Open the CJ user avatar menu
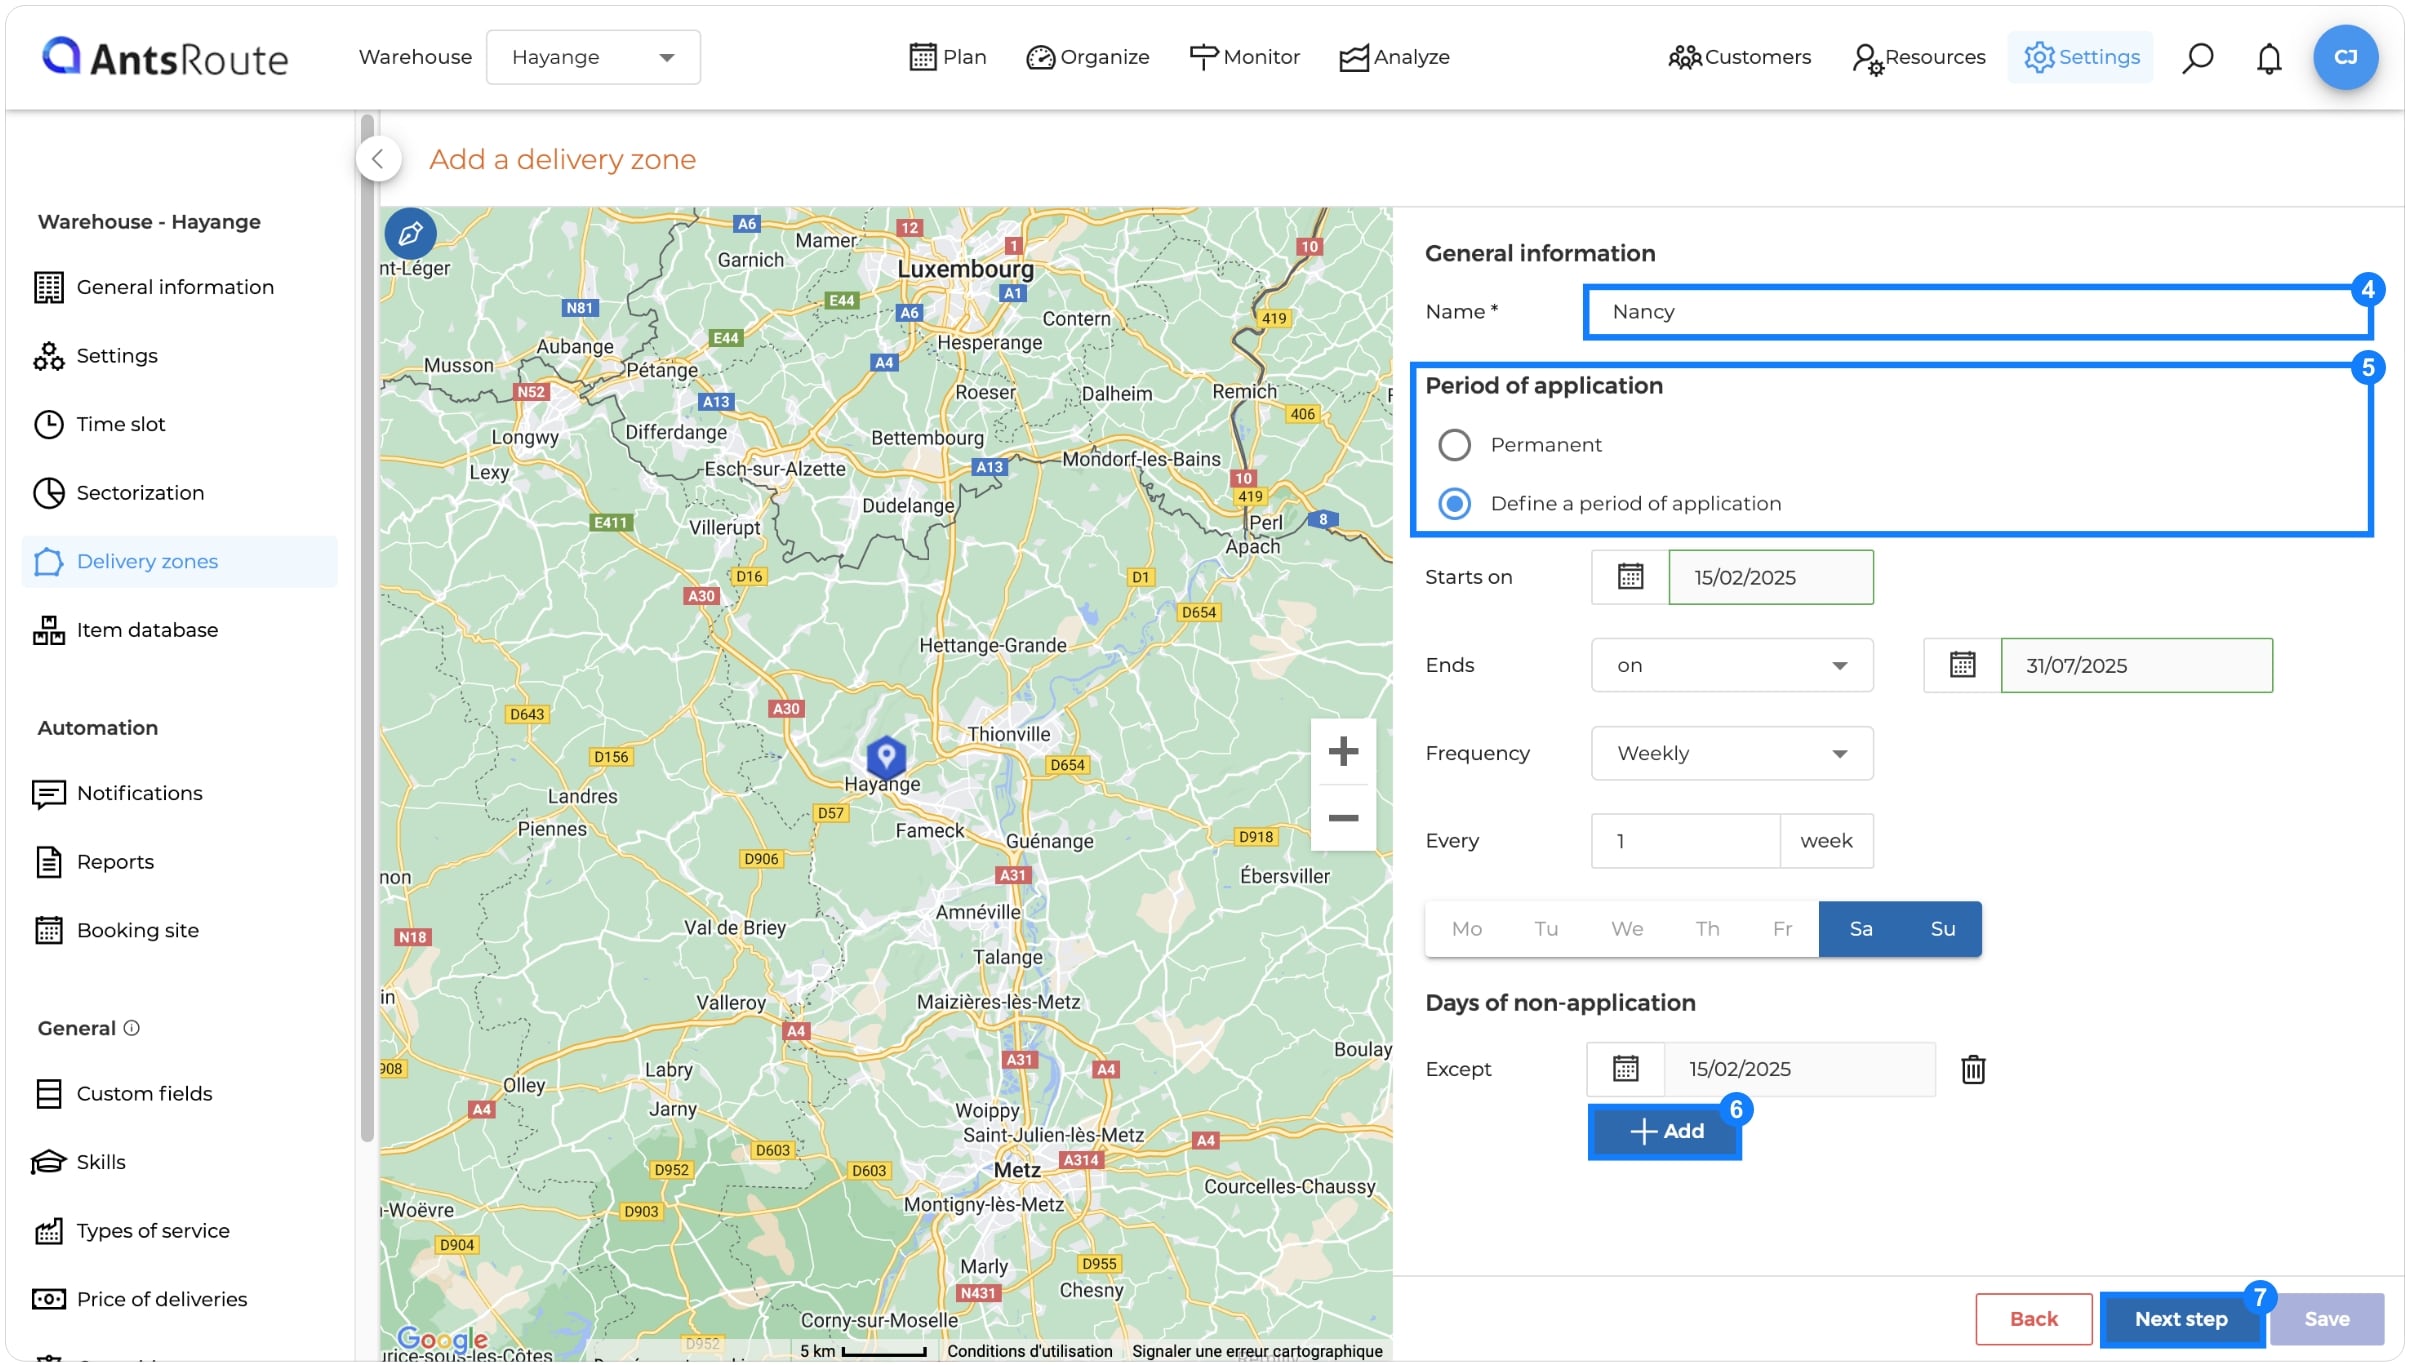Viewport: 2410px width, 1365px height. [2345, 57]
